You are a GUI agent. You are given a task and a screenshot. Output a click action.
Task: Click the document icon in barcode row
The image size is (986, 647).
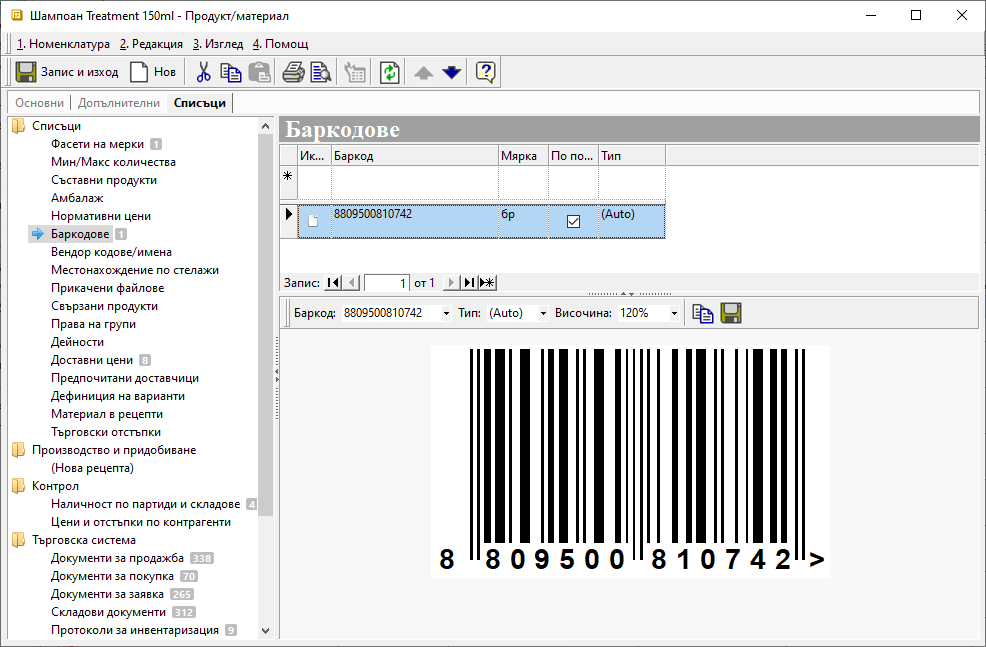[313, 221]
